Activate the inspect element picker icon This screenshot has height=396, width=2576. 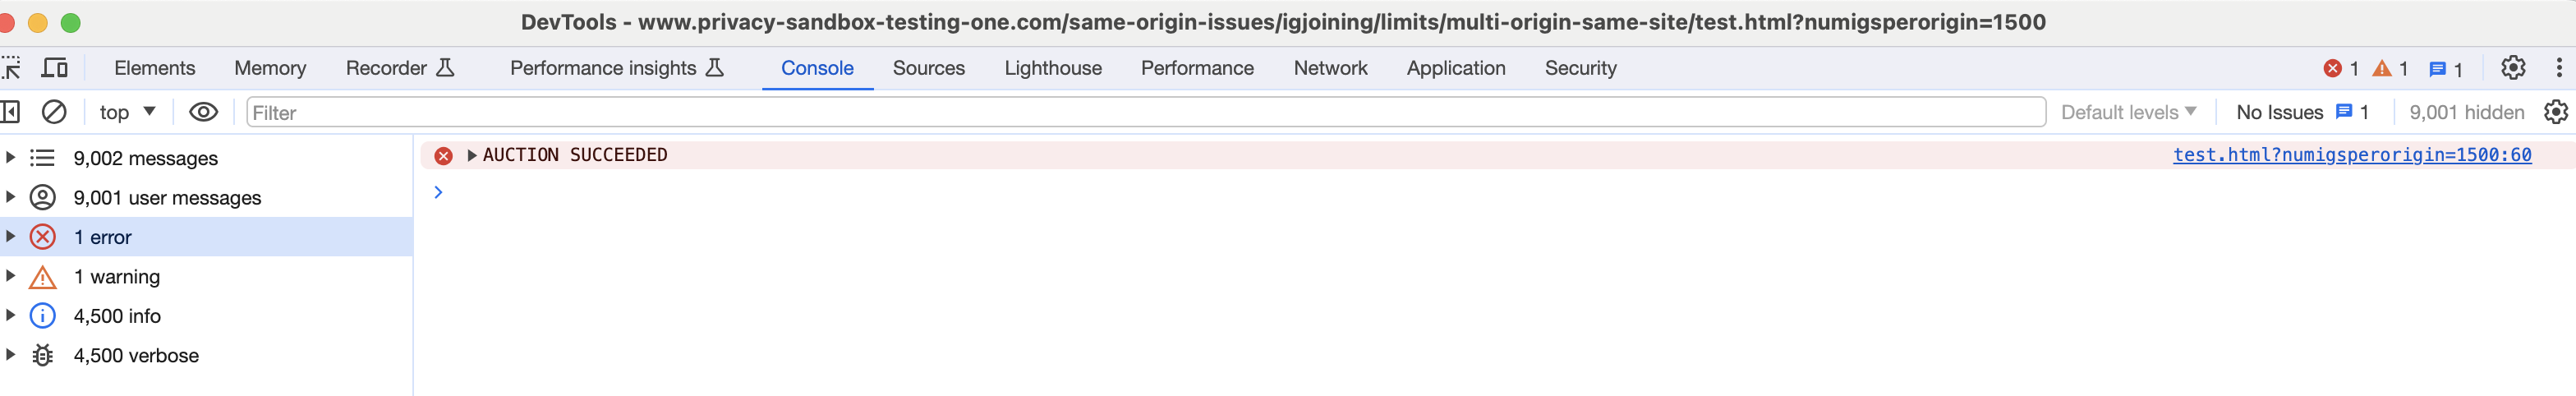click(x=11, y=68)
